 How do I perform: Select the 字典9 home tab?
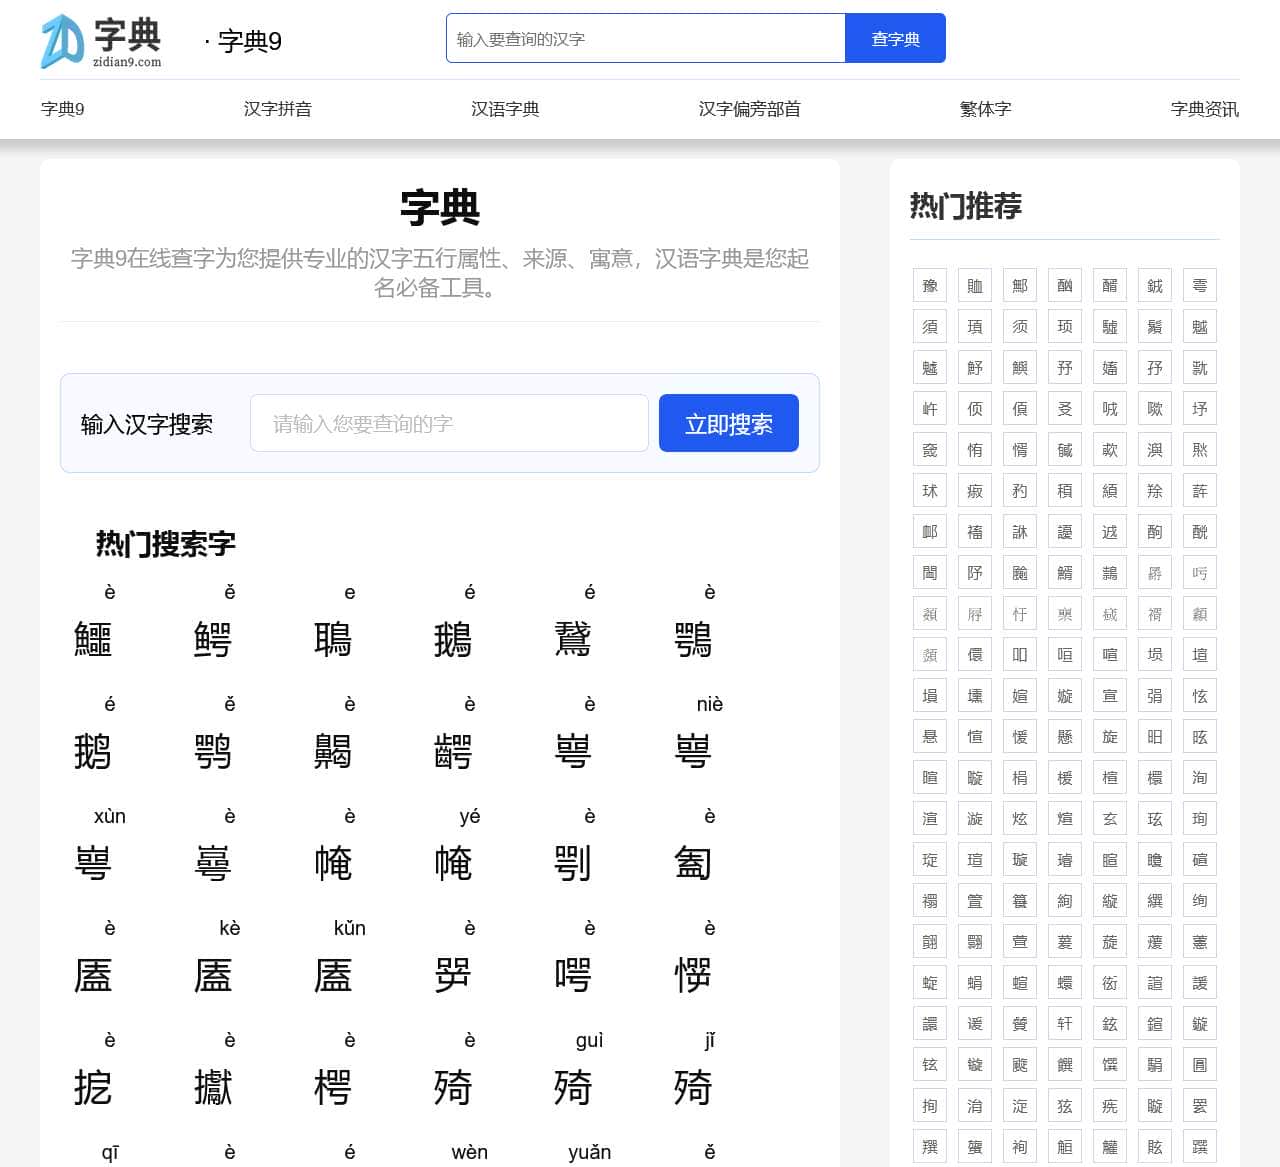[x=62, y=108]
